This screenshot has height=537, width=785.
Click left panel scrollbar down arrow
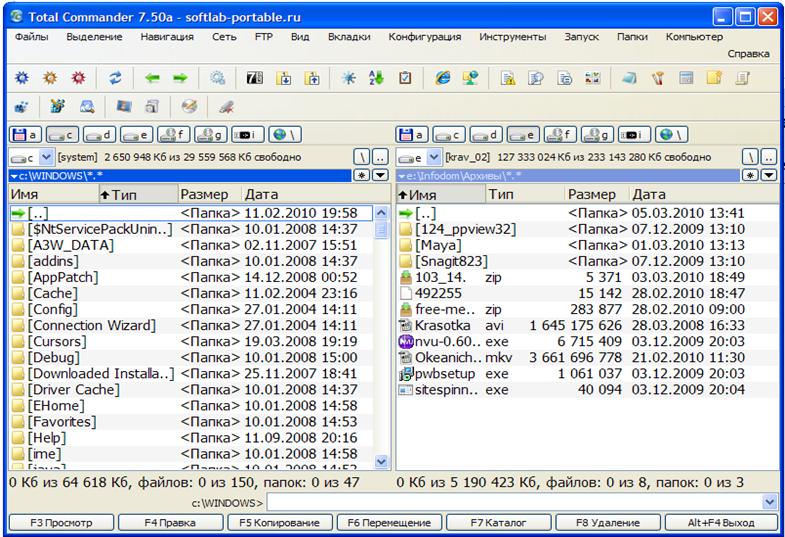[381, 461]
